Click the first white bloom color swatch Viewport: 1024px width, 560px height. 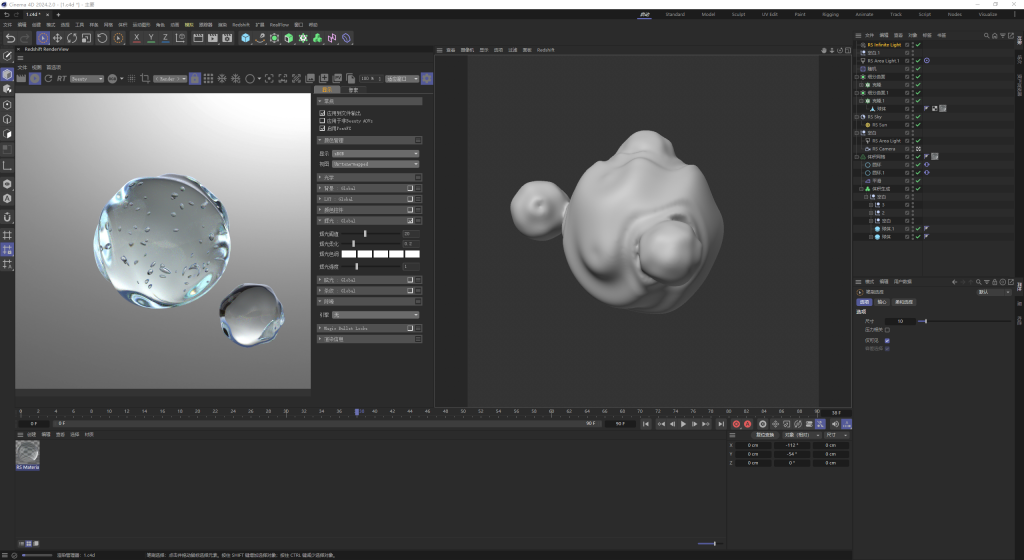click(349, 254)
